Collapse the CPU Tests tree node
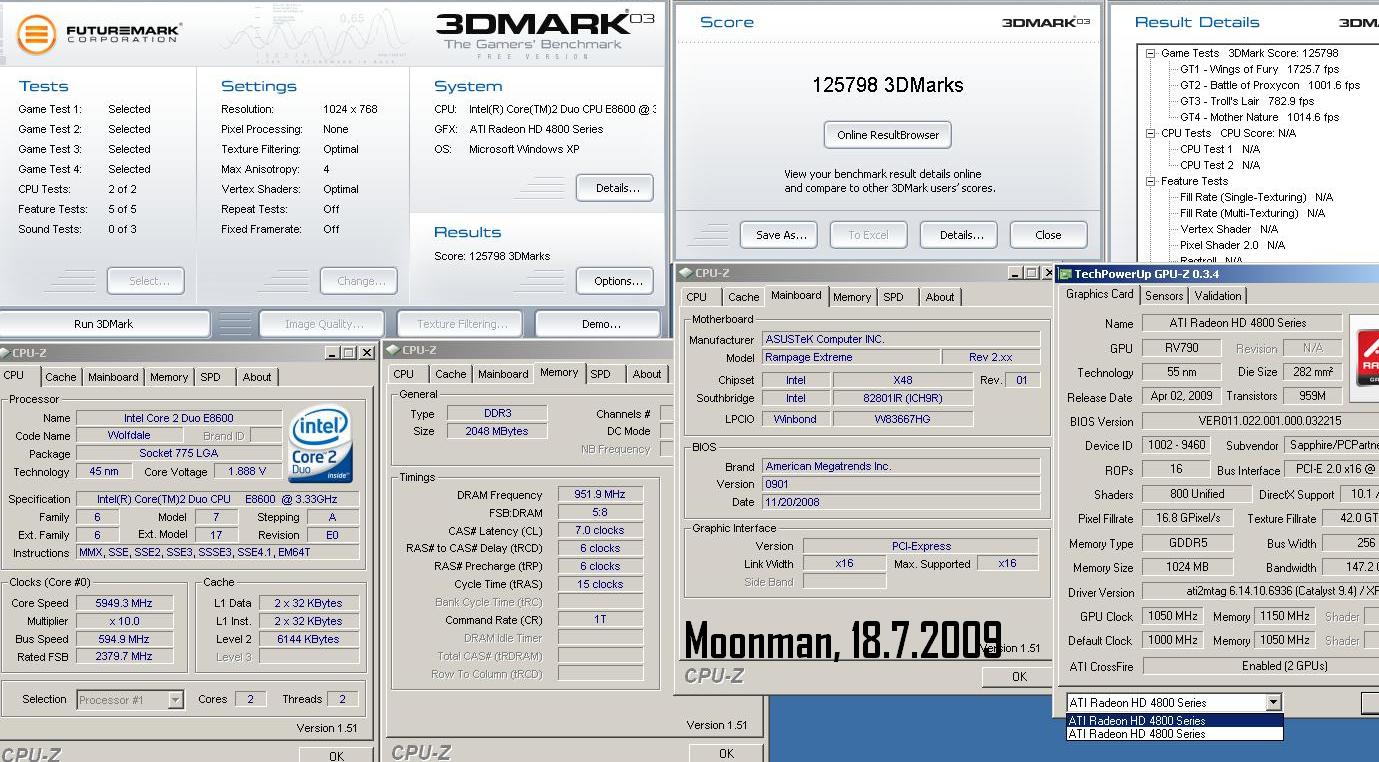1379x762 pixels. [1151, 133]
